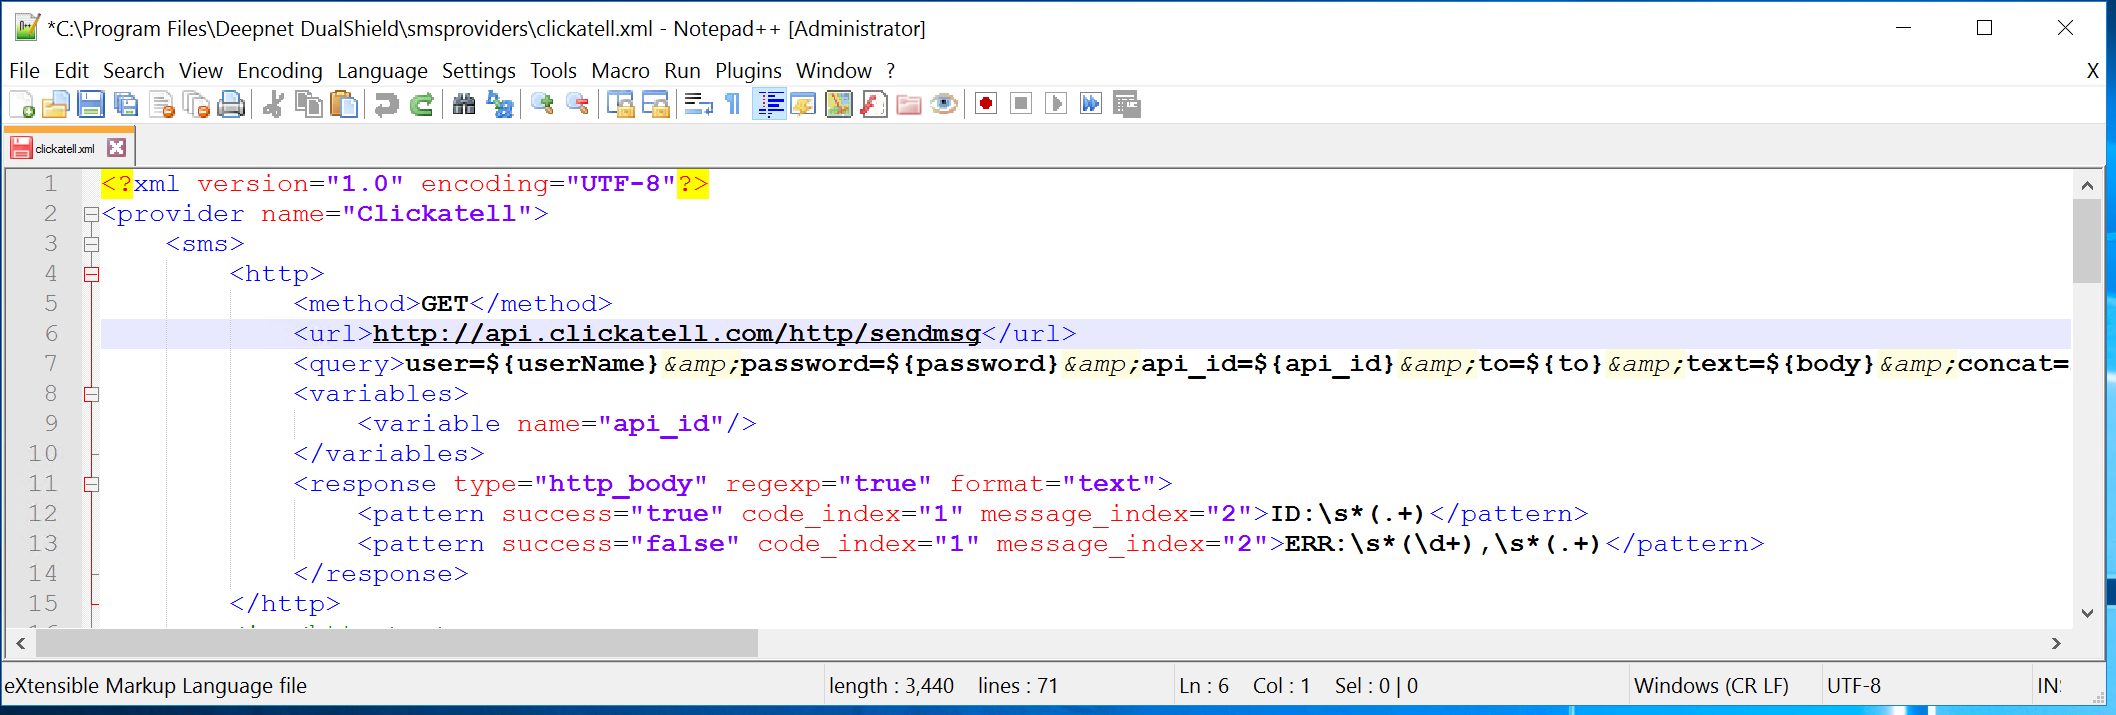Screen dimensions: 2116x715
Task: Click the Zoom In magnifier icon
Action: click(542, 104)
